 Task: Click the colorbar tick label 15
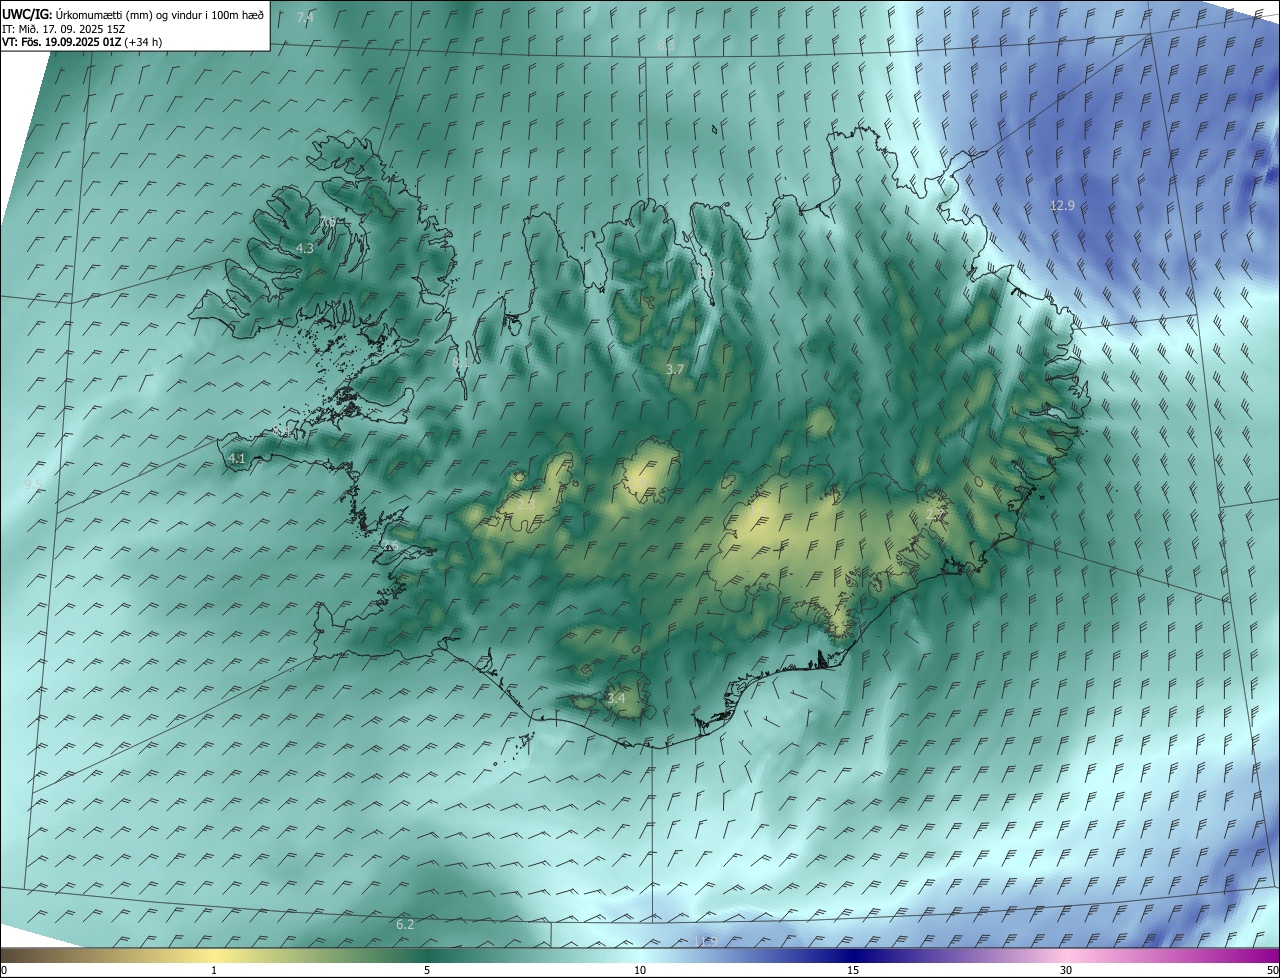[853, 970]
